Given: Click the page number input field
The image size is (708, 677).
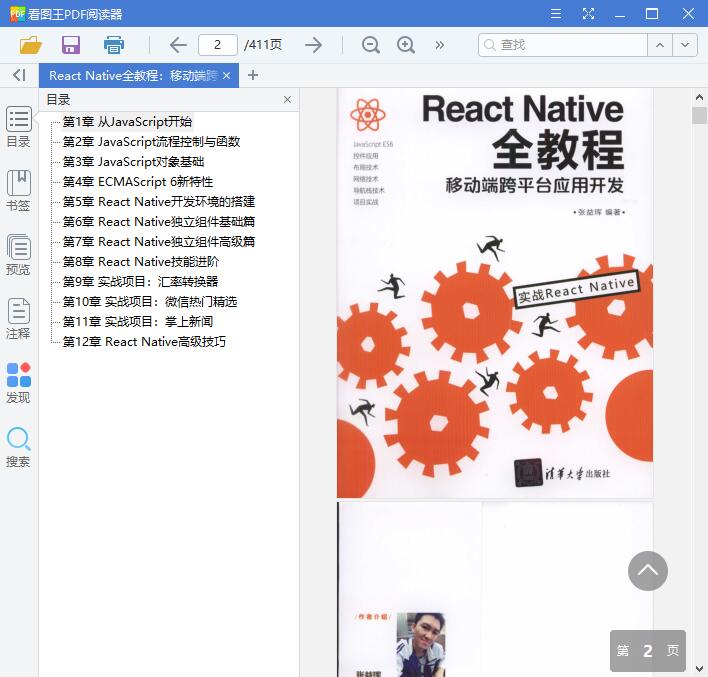Looking at the screenshot, I should point(218,45).
